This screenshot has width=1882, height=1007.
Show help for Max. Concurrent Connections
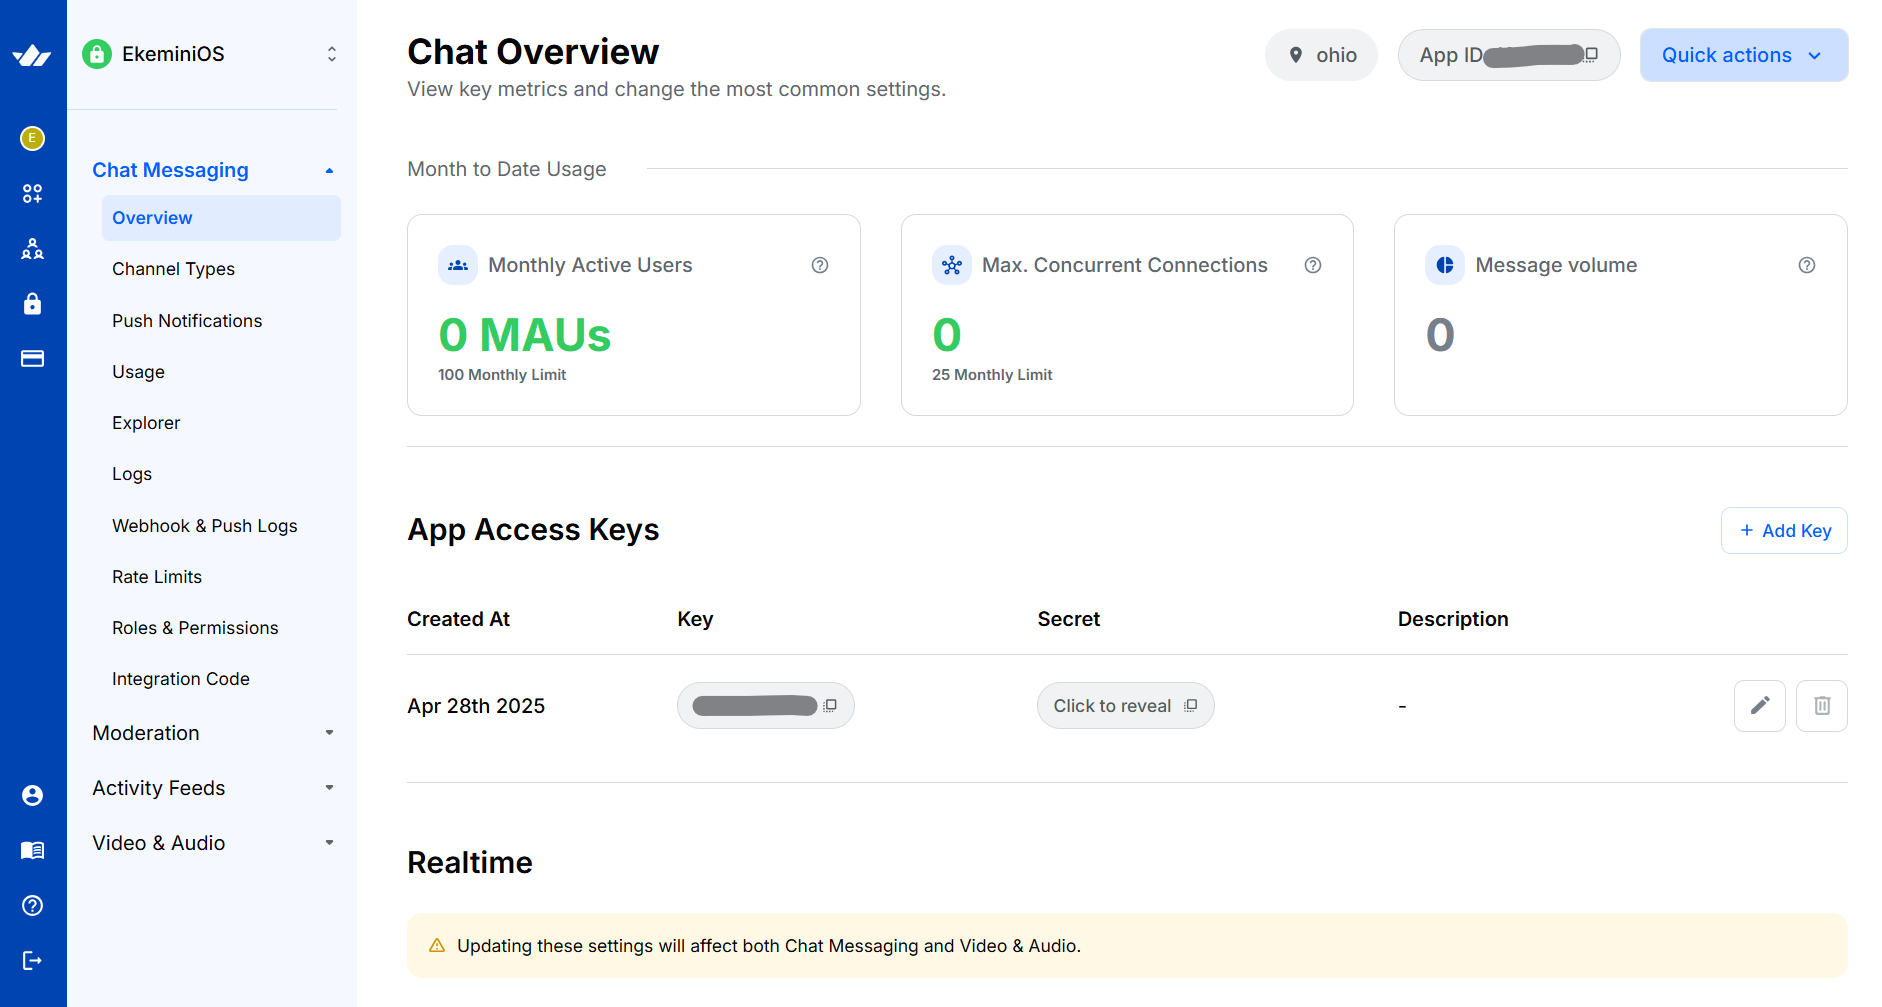coord(1313,265)
